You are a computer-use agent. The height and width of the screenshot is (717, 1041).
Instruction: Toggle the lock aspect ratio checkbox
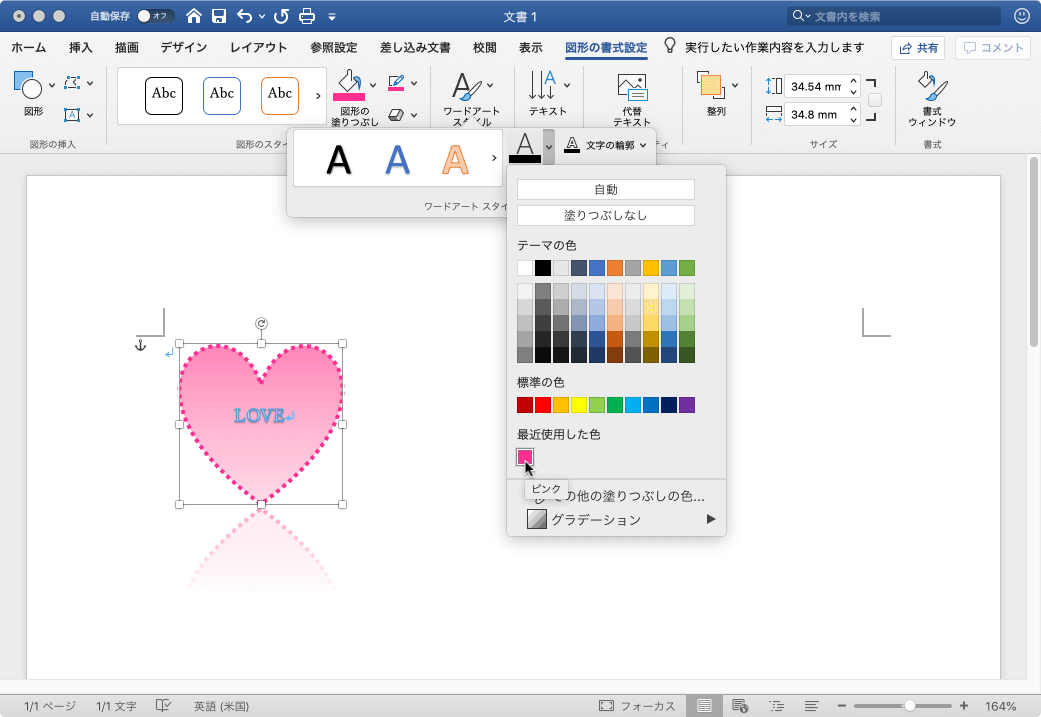[x=875, y=100]
